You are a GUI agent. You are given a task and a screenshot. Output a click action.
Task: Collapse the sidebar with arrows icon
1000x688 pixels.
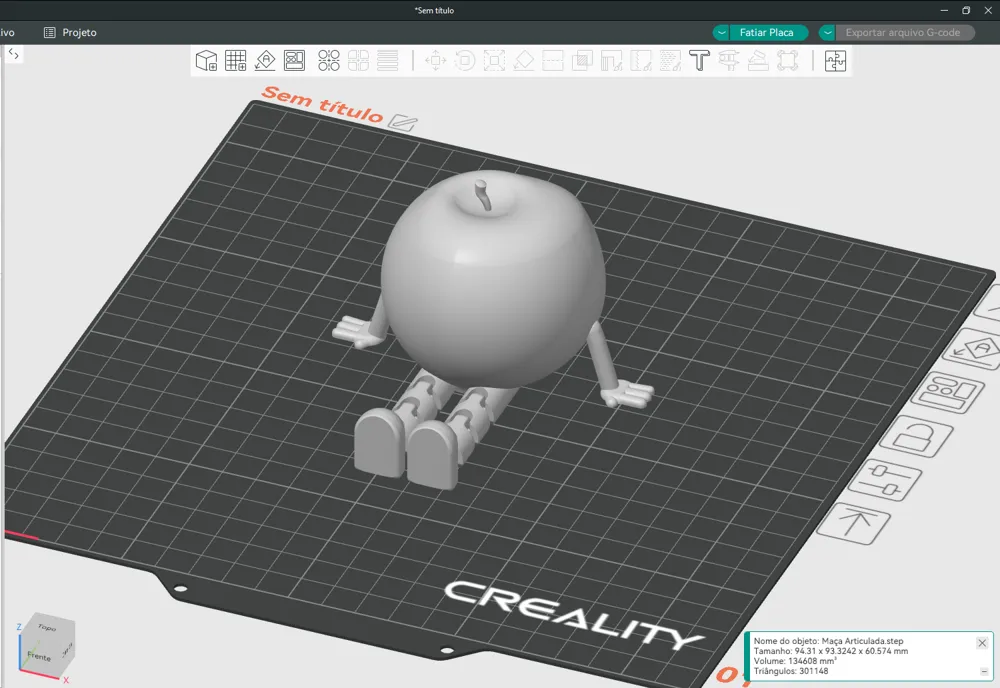(x=13, y=54)
